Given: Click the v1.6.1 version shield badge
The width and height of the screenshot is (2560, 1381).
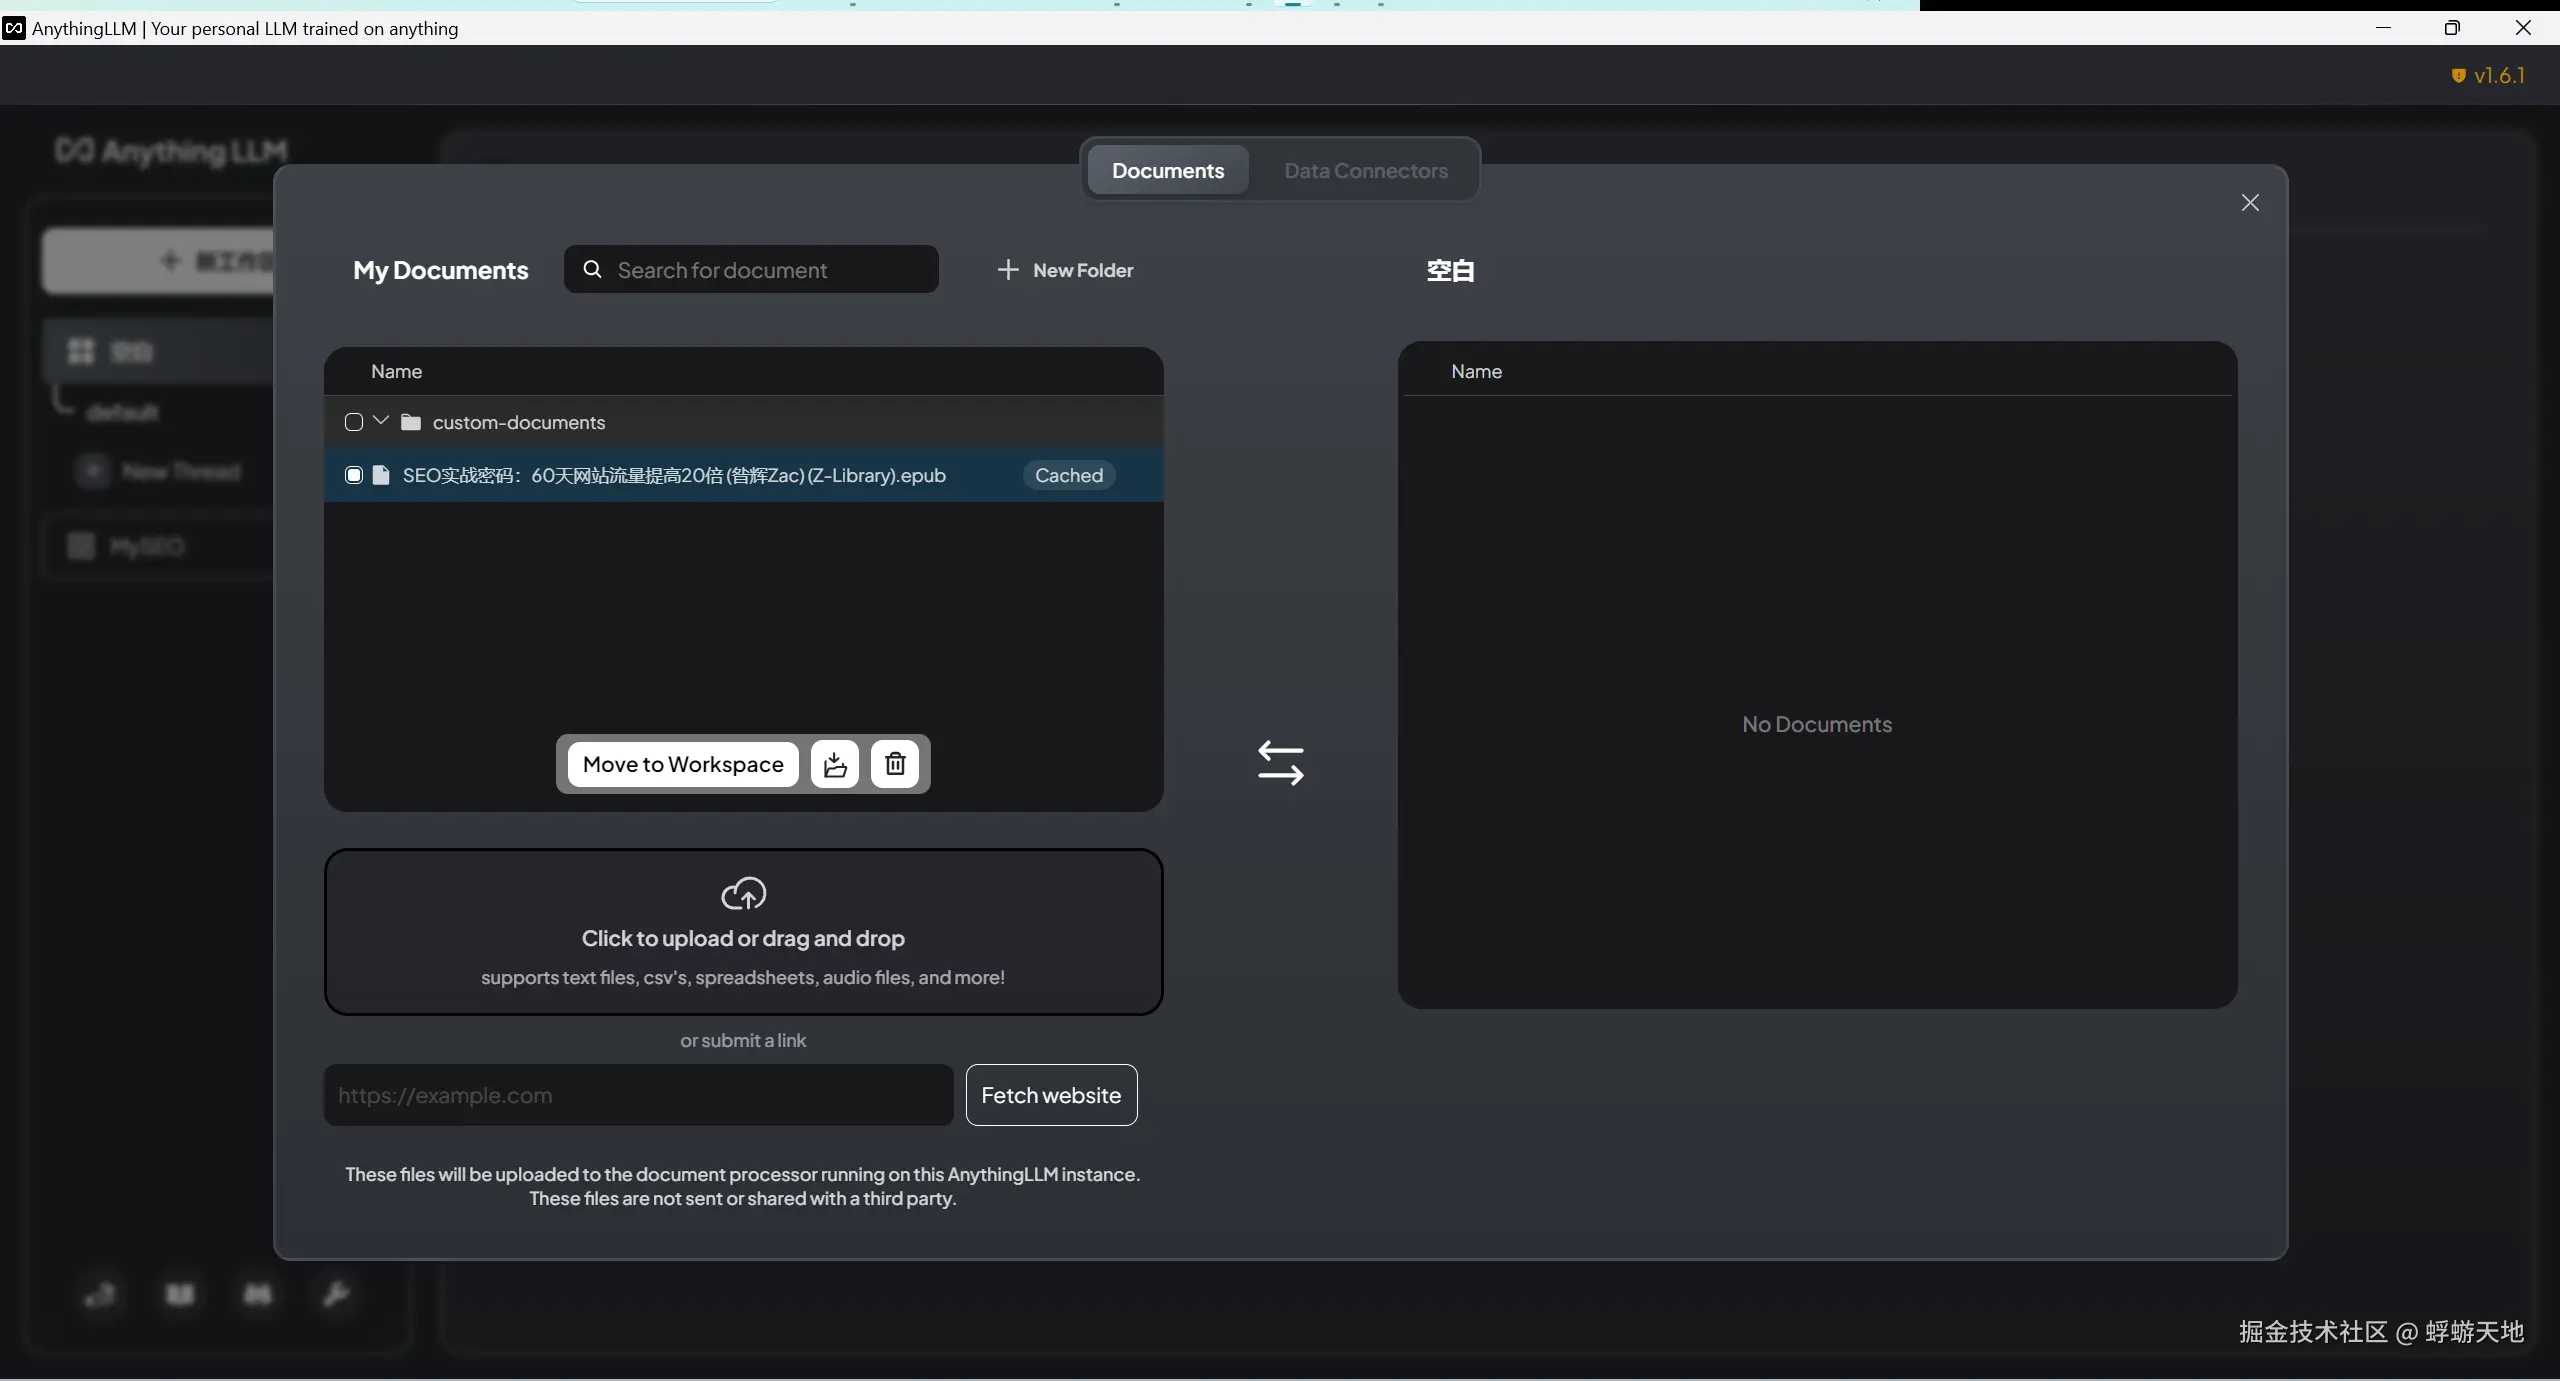Looking at the screenshot, I should pos(2487,76).
